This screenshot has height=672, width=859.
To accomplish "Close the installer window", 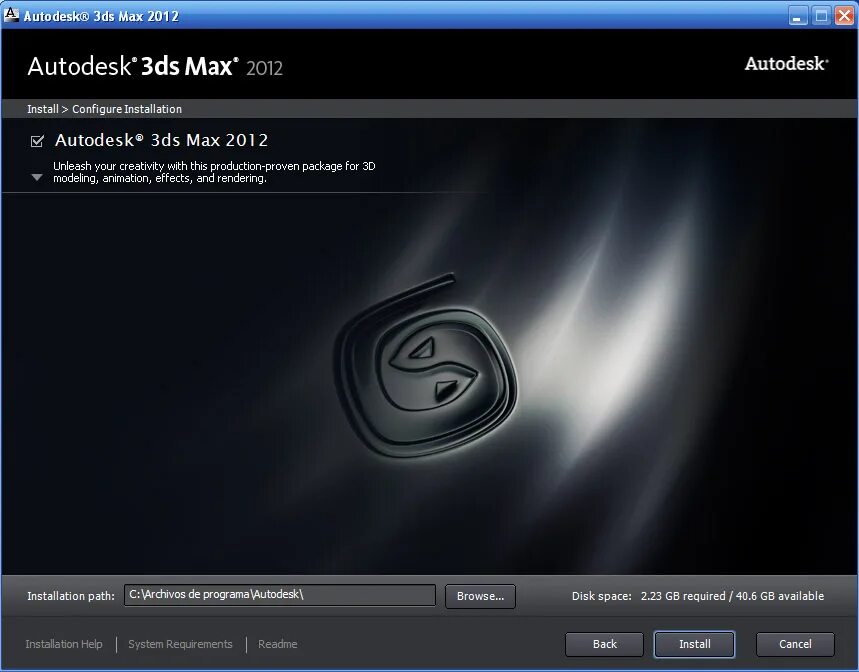I will tap(844, 16).
